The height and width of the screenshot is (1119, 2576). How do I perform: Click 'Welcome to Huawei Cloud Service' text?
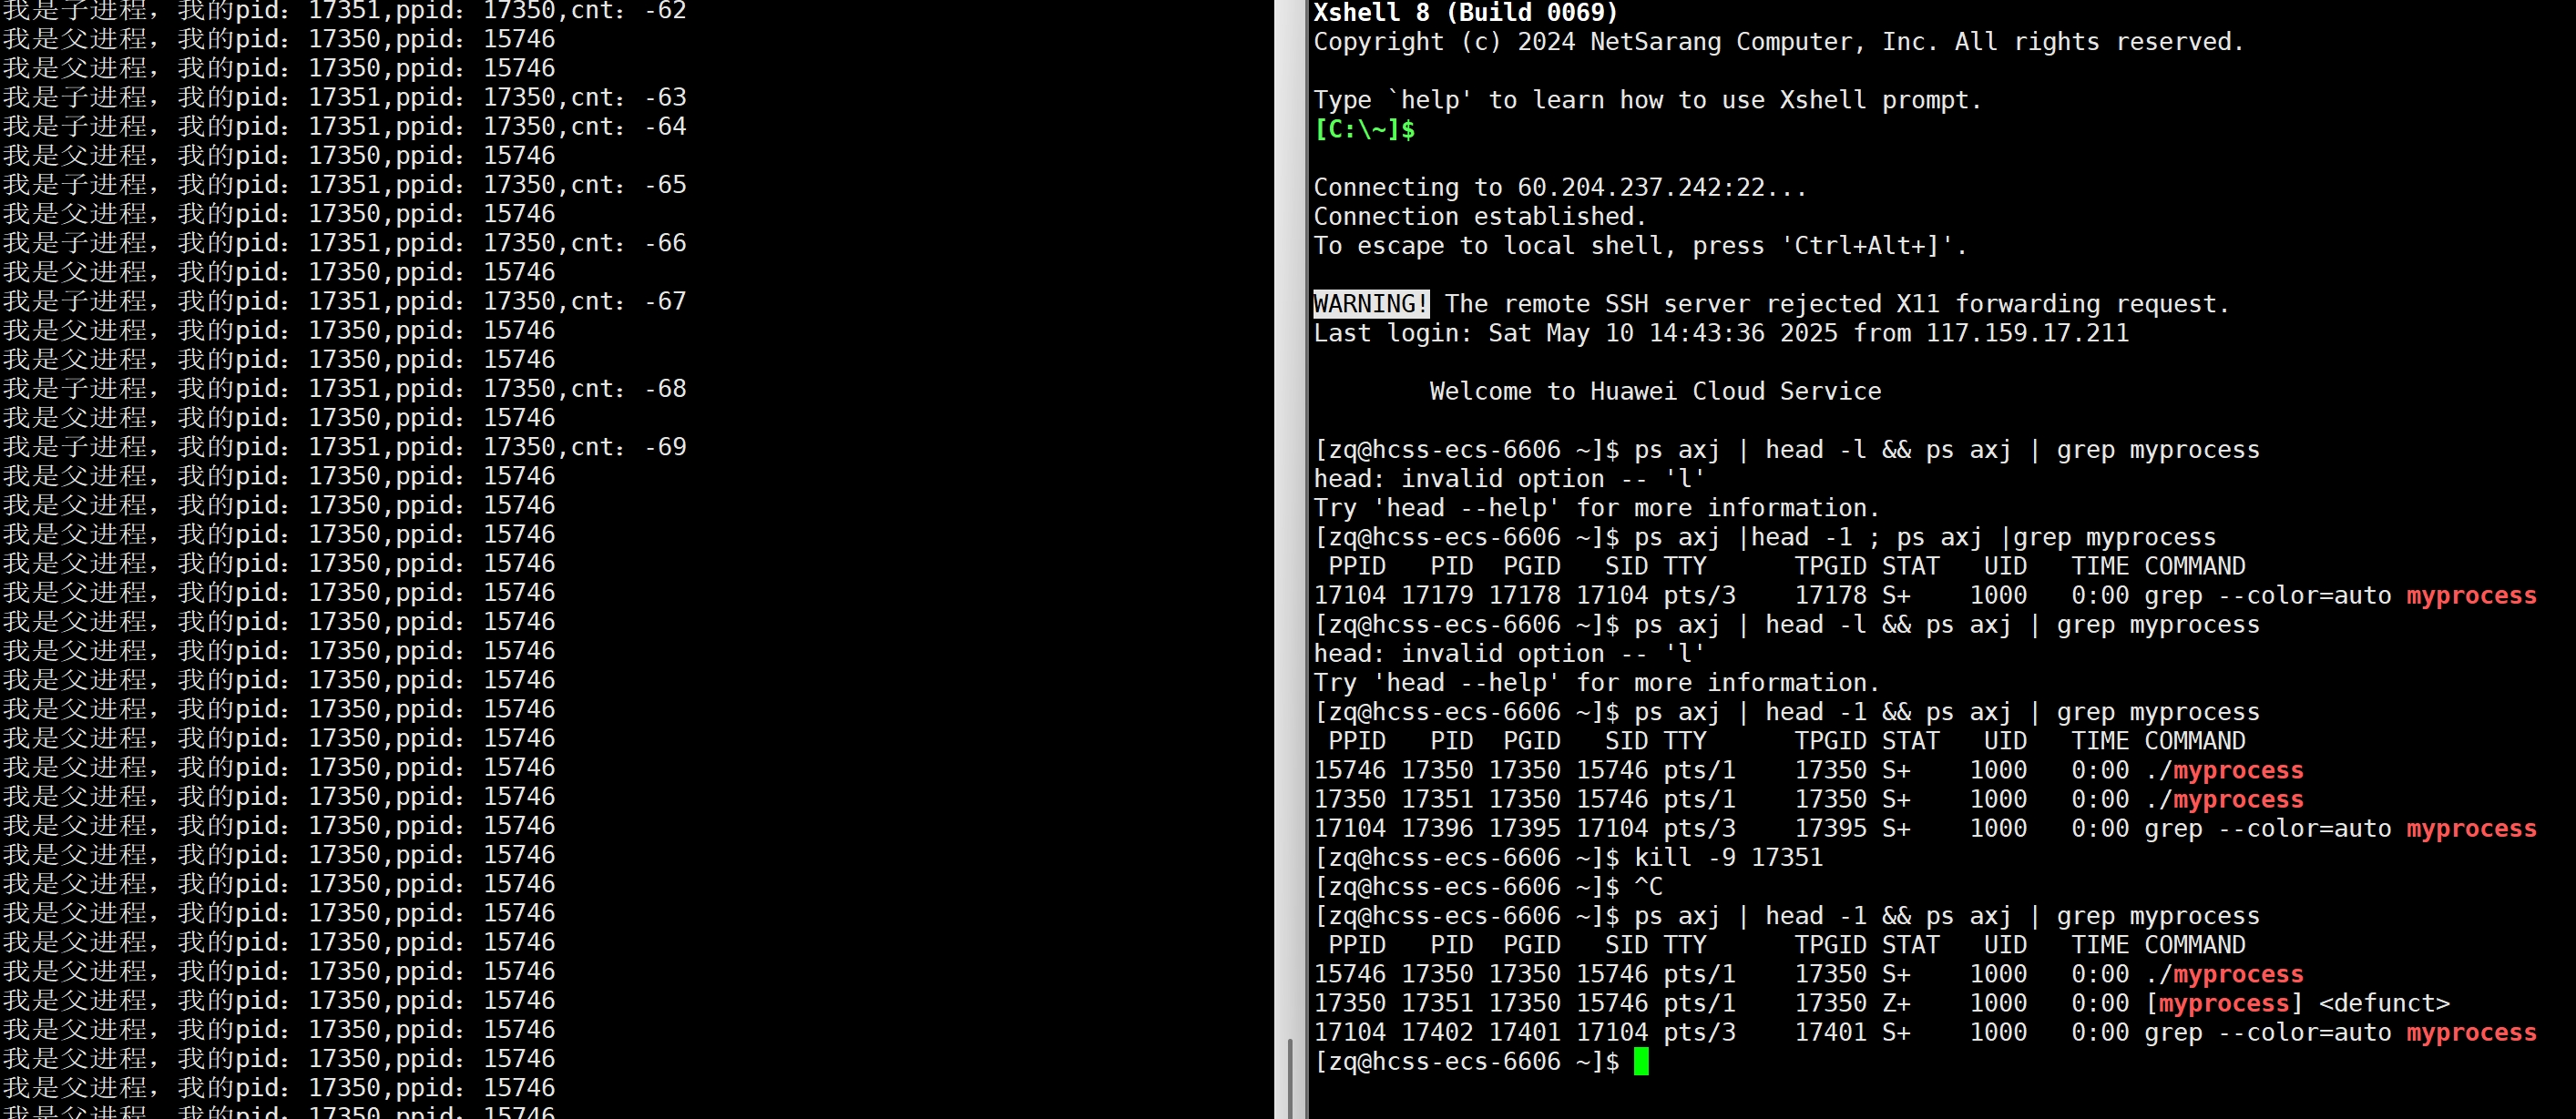tap(1655, 391)
